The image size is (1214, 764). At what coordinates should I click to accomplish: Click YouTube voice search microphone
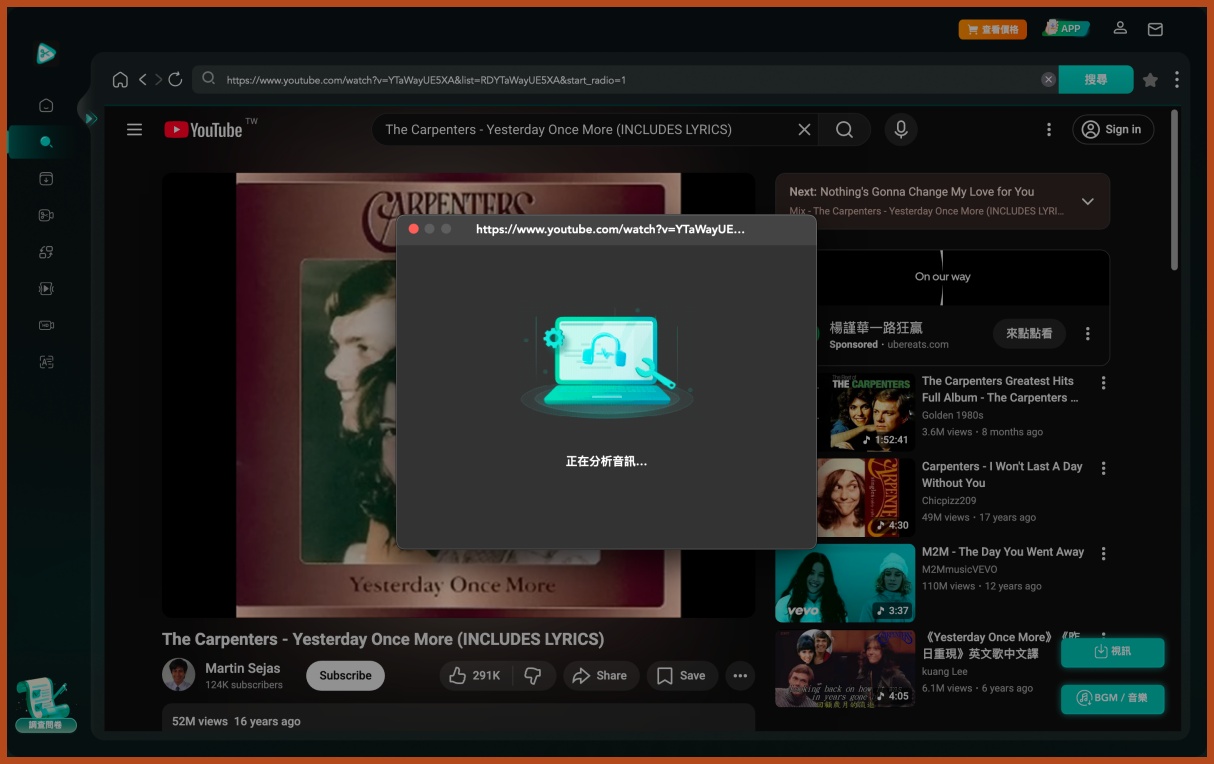point(900,129)
